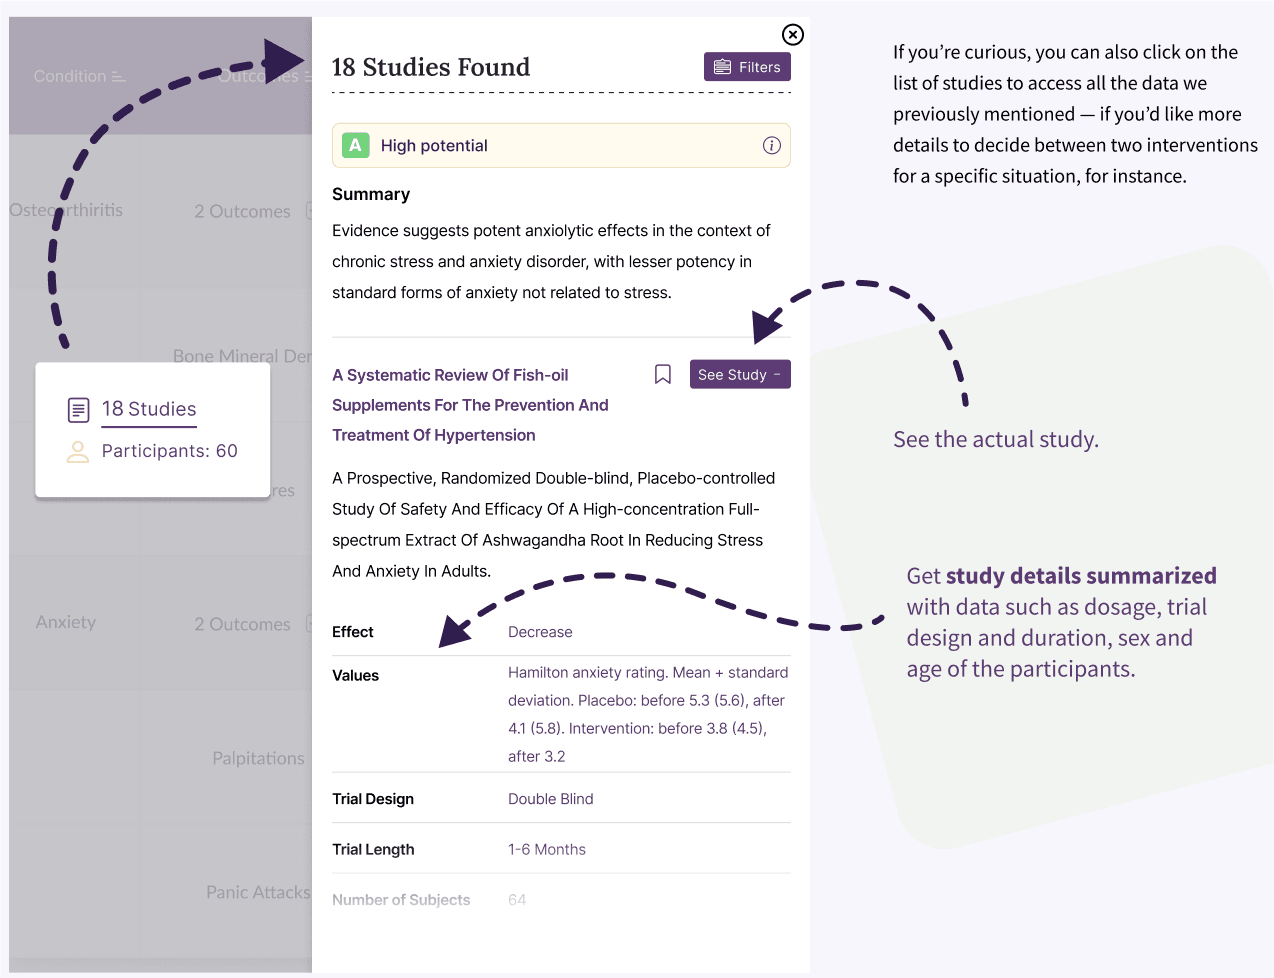Bookmark the fish-oil systematic review study
Image resolution: width=1274 pixels, height=978 pixels.
point(663,374)
